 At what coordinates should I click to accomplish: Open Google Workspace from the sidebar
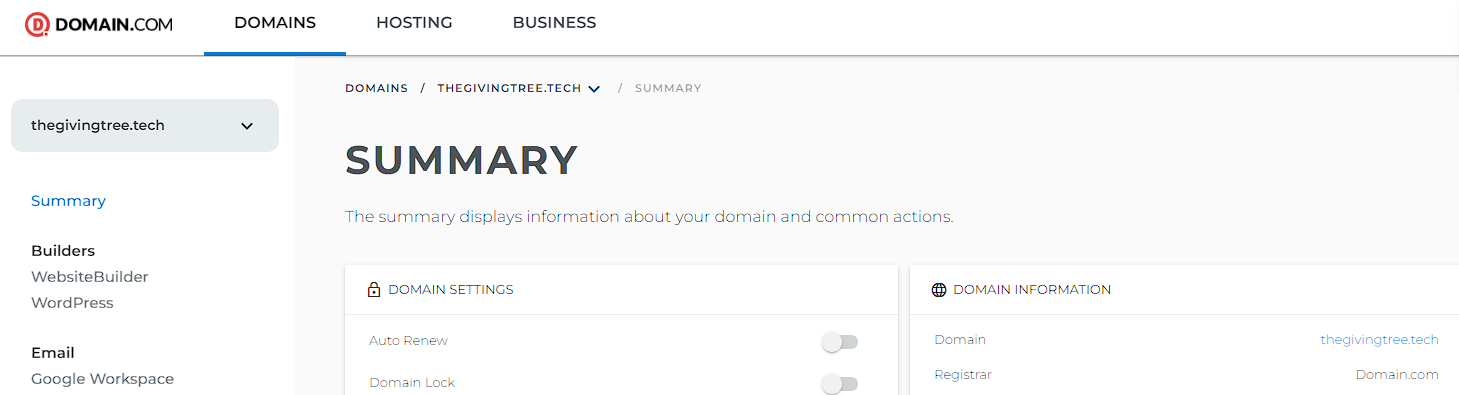pyautogui.click(x=102, y=379)
